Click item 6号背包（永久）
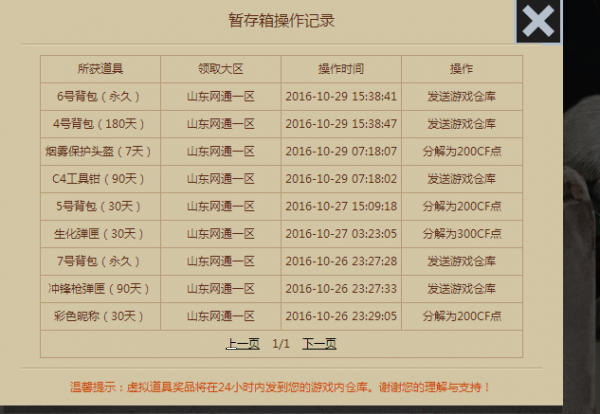600x414 pixels. point(99,96)
